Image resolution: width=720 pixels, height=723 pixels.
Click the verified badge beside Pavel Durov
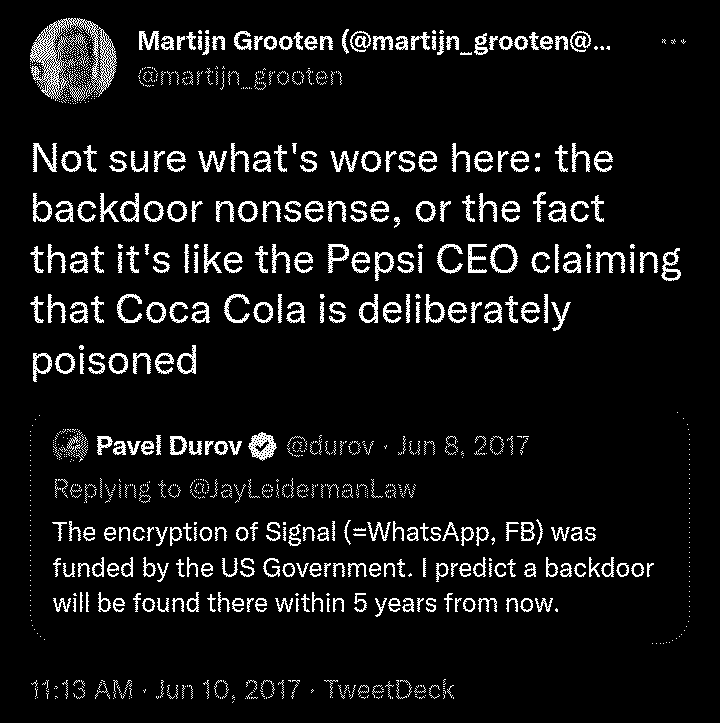click(x=263, y=446)
